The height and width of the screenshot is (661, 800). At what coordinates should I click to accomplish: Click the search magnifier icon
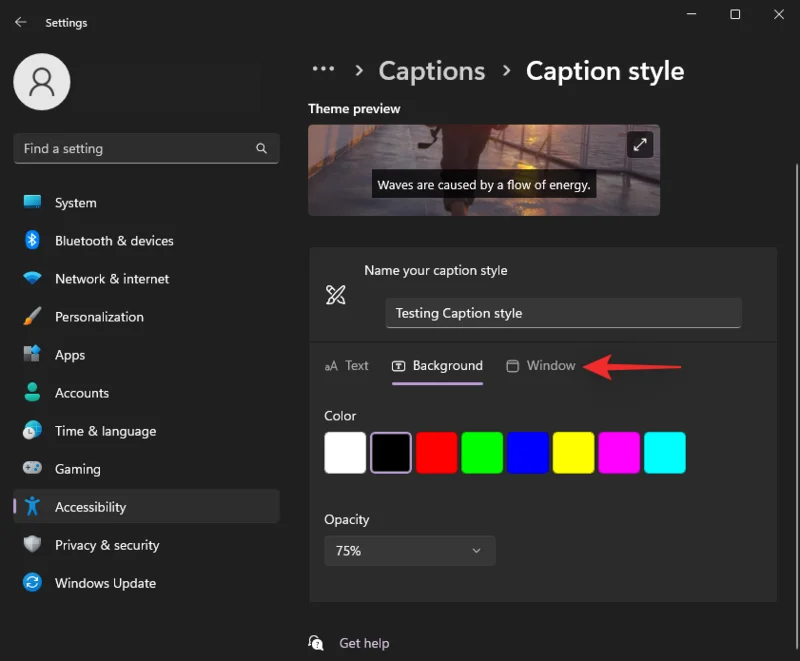[261, 148]
